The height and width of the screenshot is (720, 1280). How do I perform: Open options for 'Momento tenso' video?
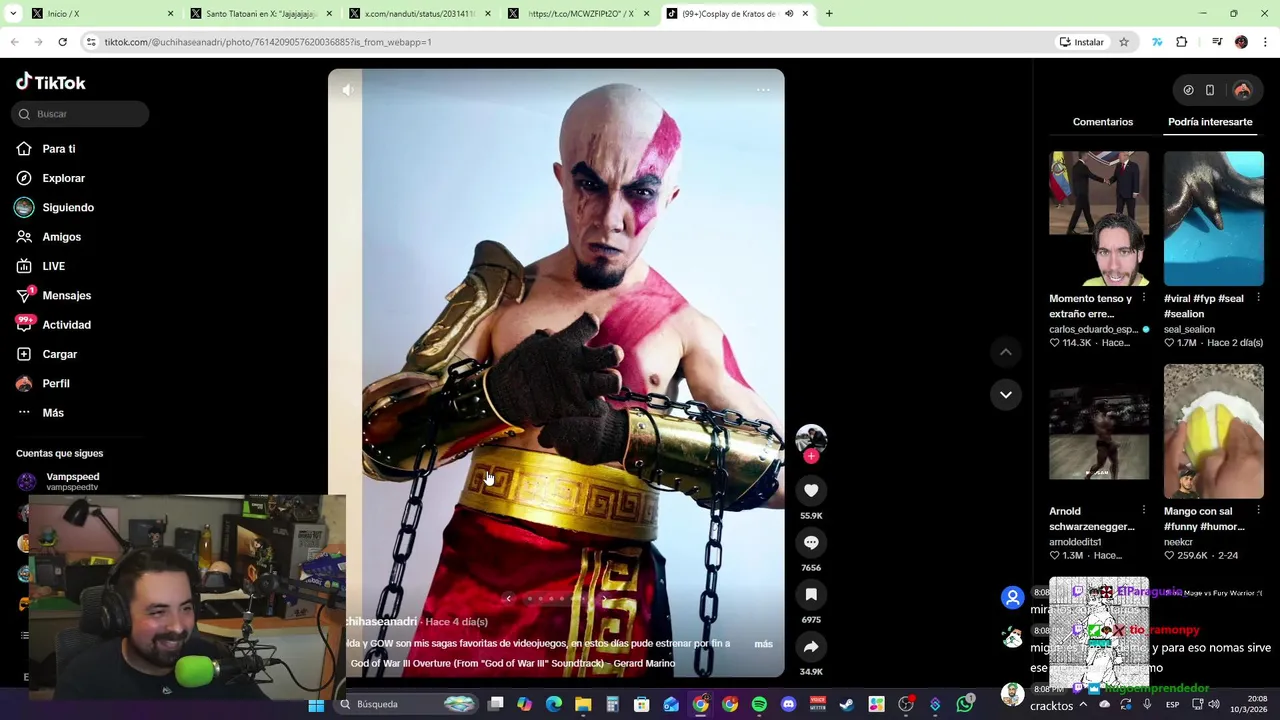[1144, 298]
